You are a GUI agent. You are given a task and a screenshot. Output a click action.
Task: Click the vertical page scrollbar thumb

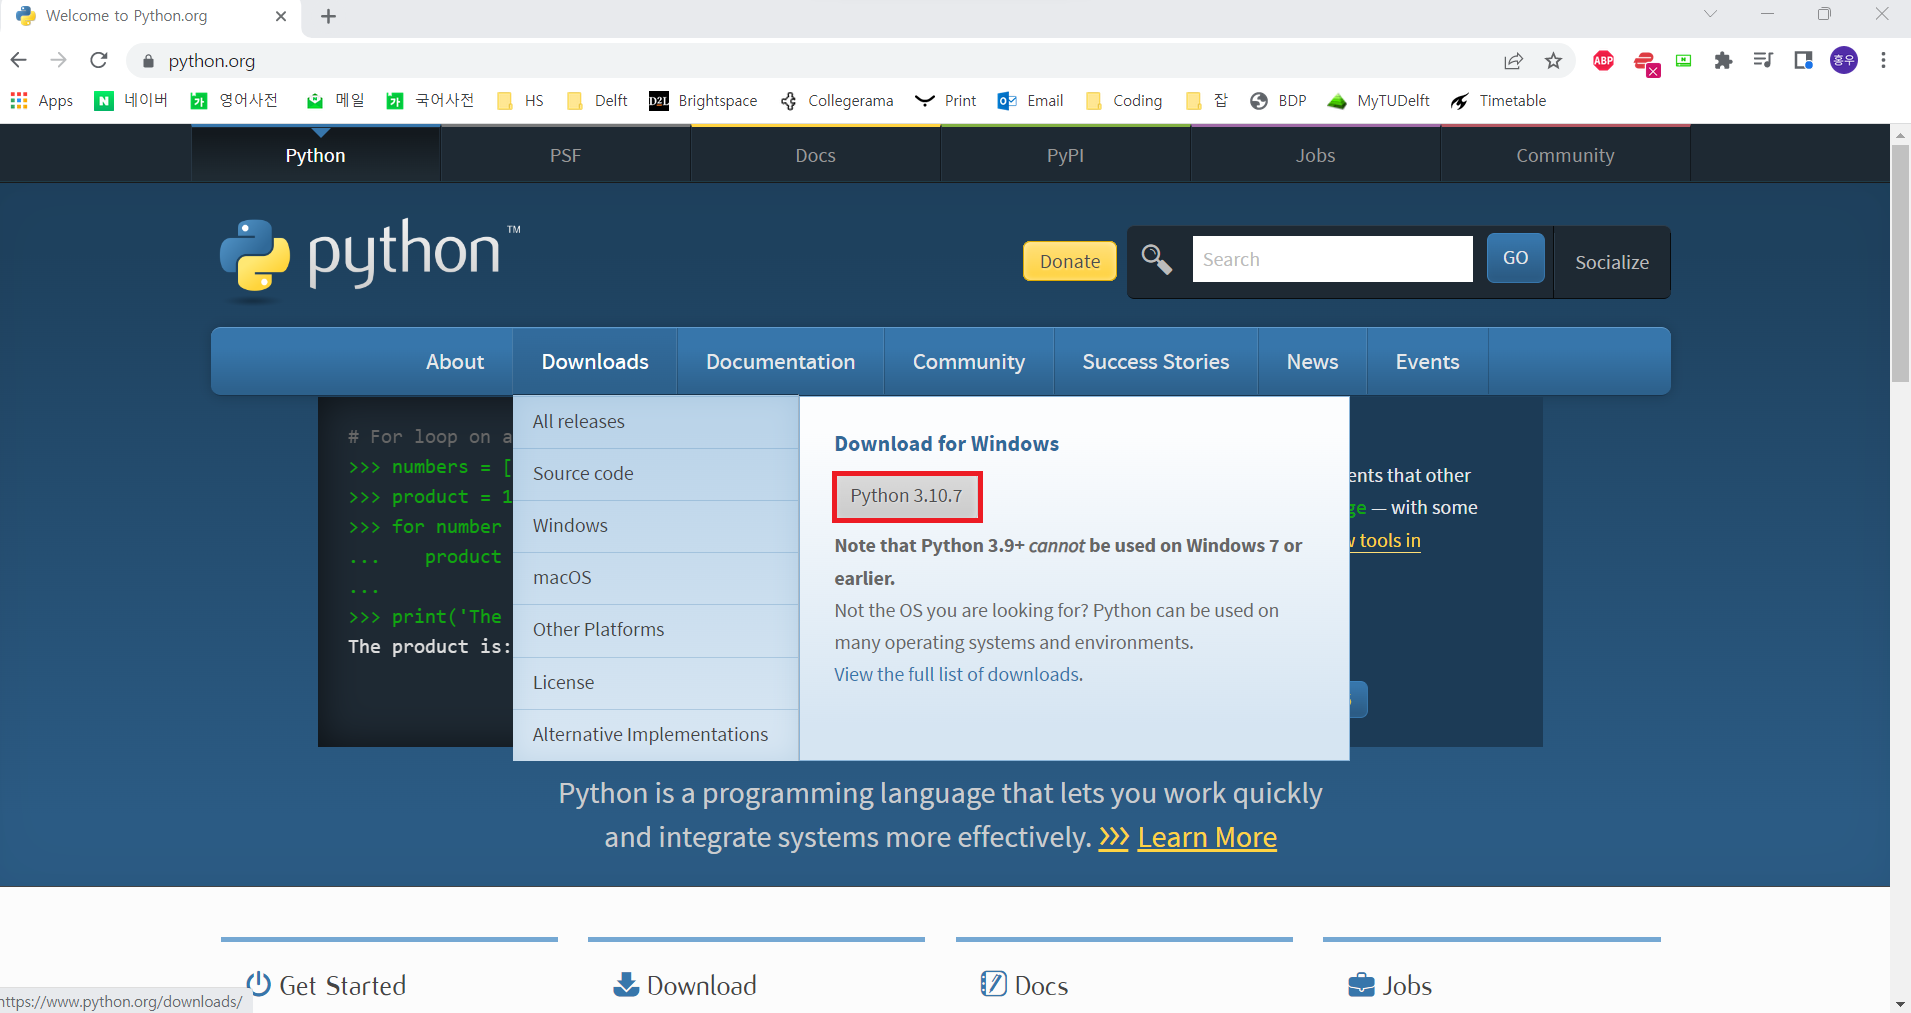[1900, 263]
